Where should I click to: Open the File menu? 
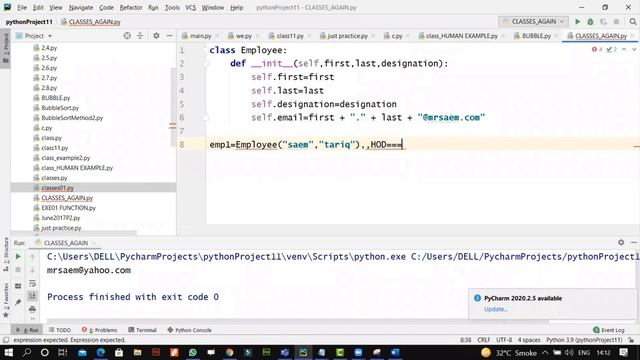(x=22, y=7)
